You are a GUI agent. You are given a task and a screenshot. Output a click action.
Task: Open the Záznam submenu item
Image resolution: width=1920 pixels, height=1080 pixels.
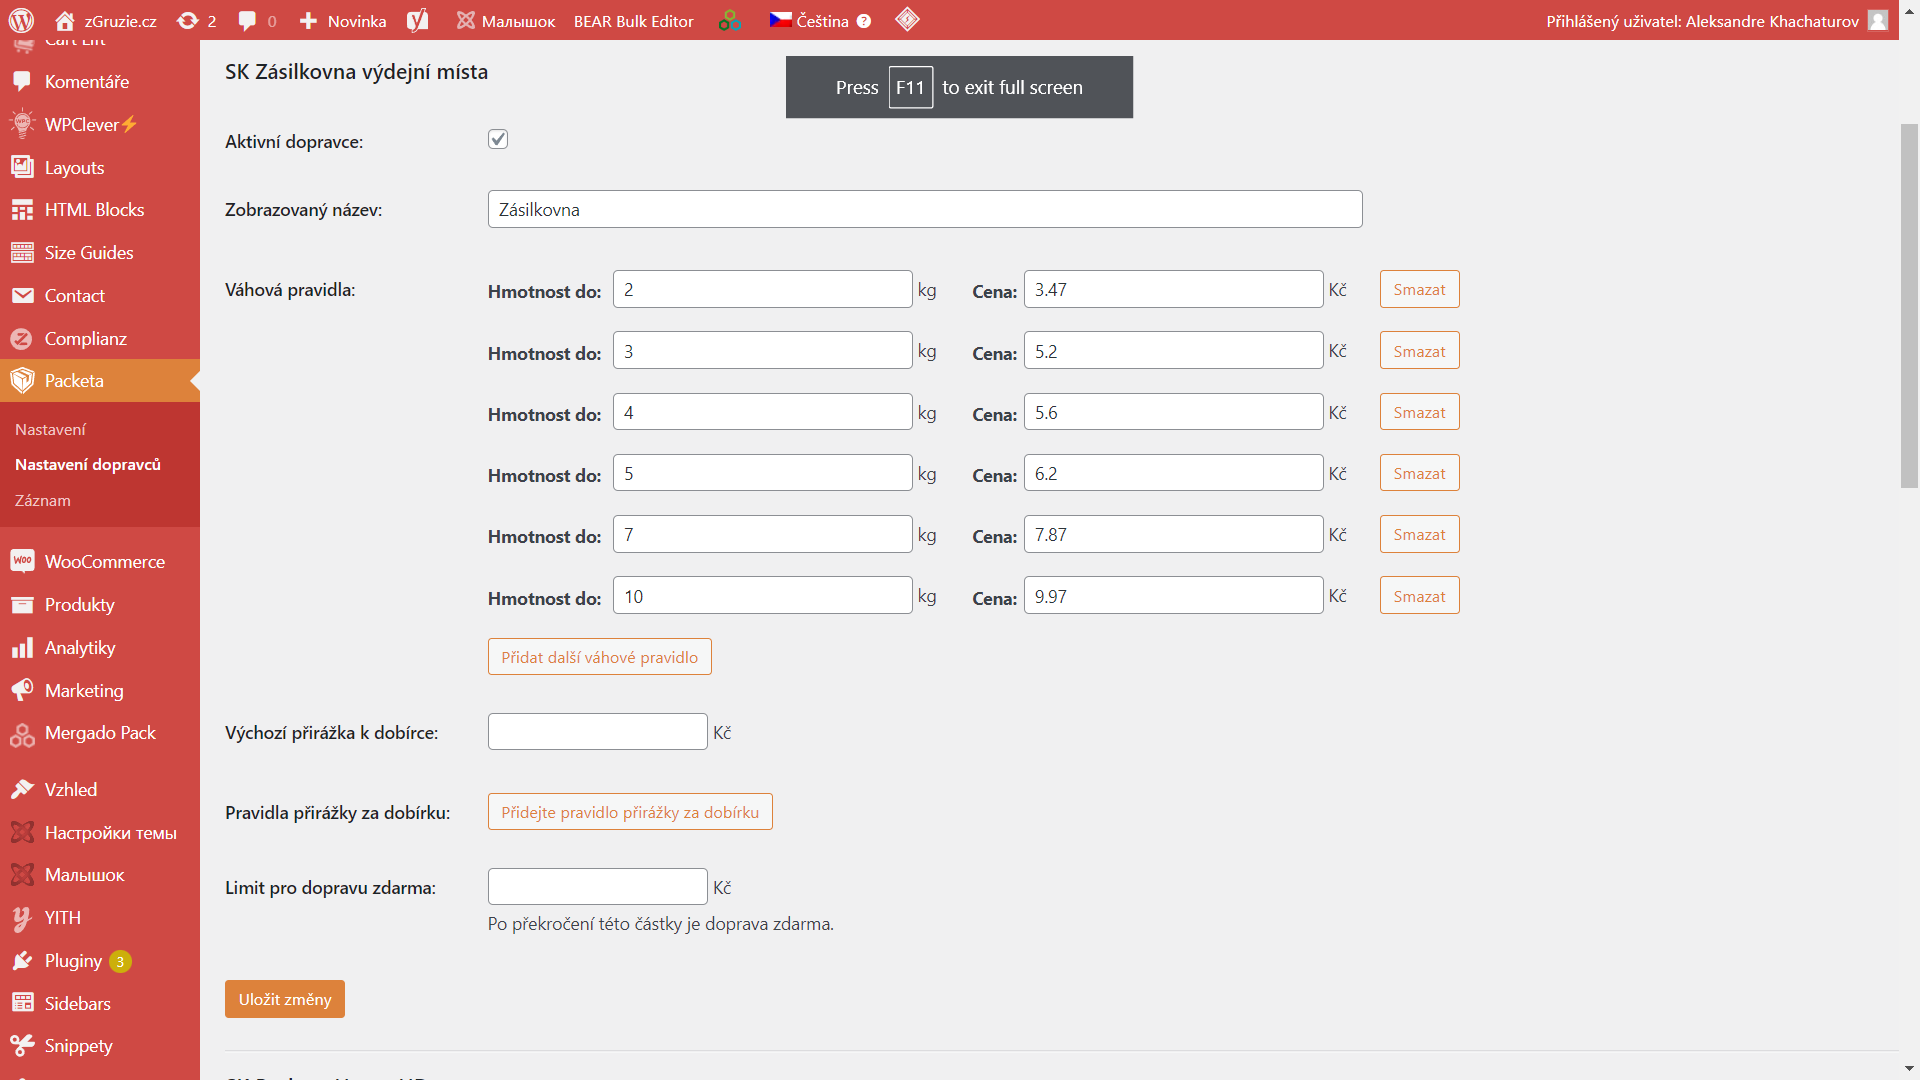coord(43,500)
